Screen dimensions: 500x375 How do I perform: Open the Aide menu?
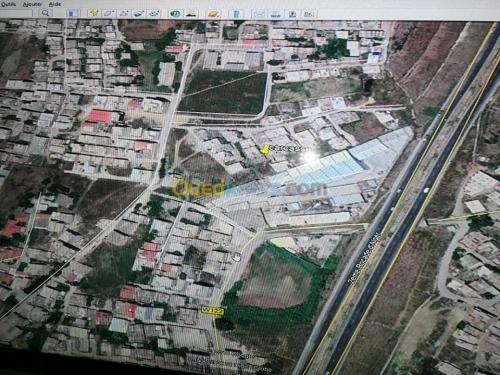tap(55, 4)
